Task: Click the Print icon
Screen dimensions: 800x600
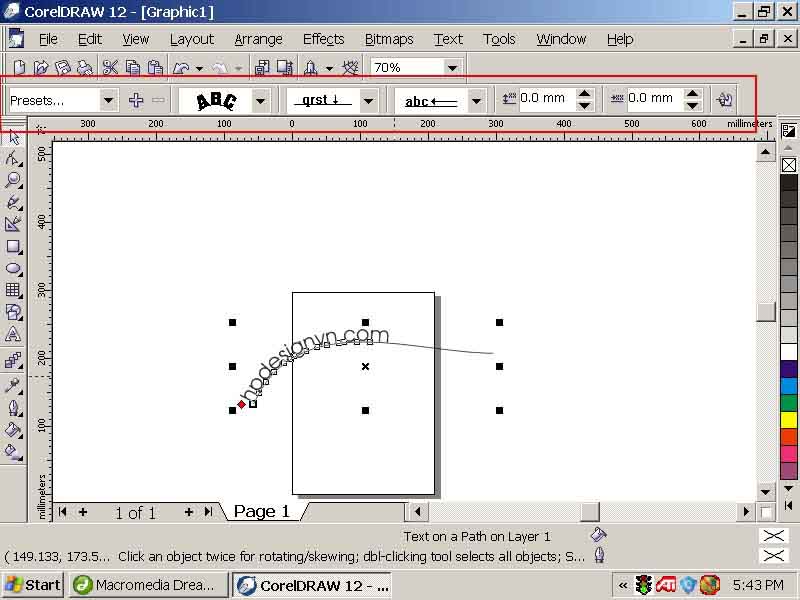Action: pos(85,67)
